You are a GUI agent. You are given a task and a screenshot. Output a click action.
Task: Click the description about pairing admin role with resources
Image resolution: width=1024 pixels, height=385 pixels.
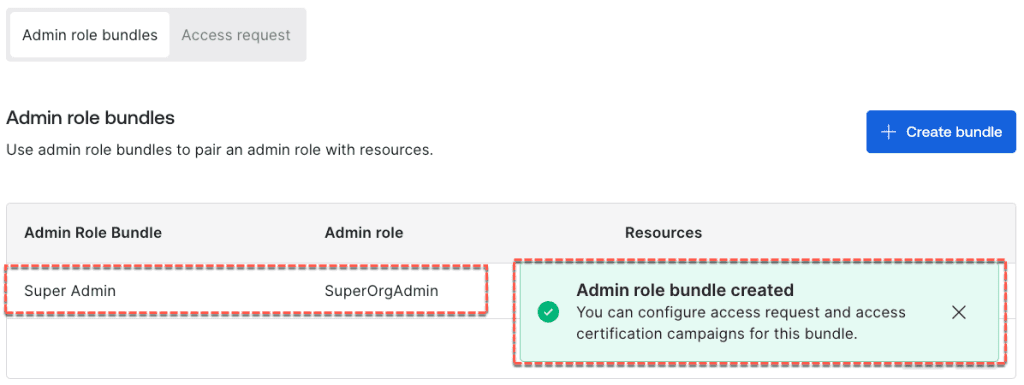[x=219, y=149]
